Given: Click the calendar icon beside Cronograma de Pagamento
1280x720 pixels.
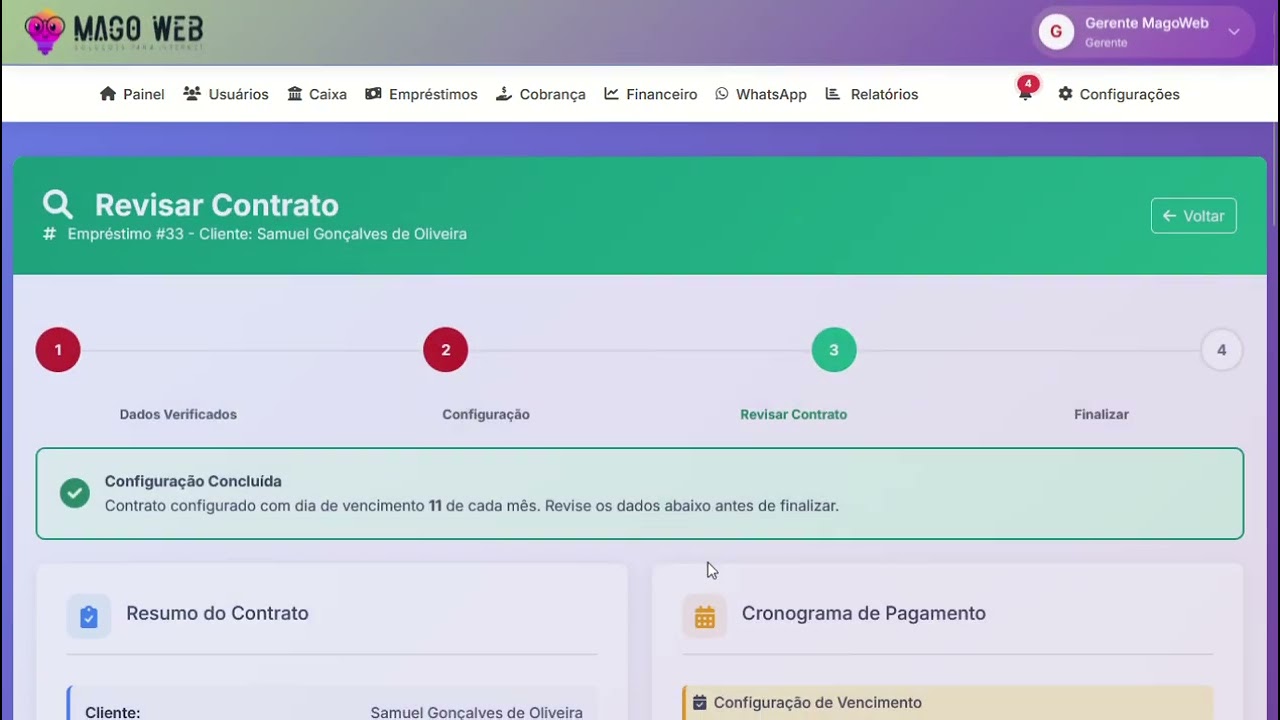Looking at the screenshot, I should coord(705,617).
